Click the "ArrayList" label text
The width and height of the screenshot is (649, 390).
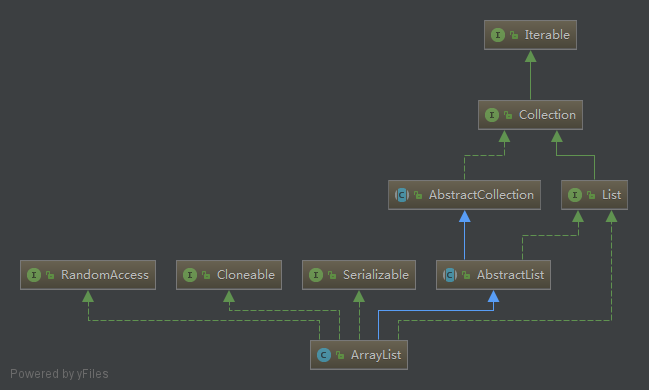(376, 355)
